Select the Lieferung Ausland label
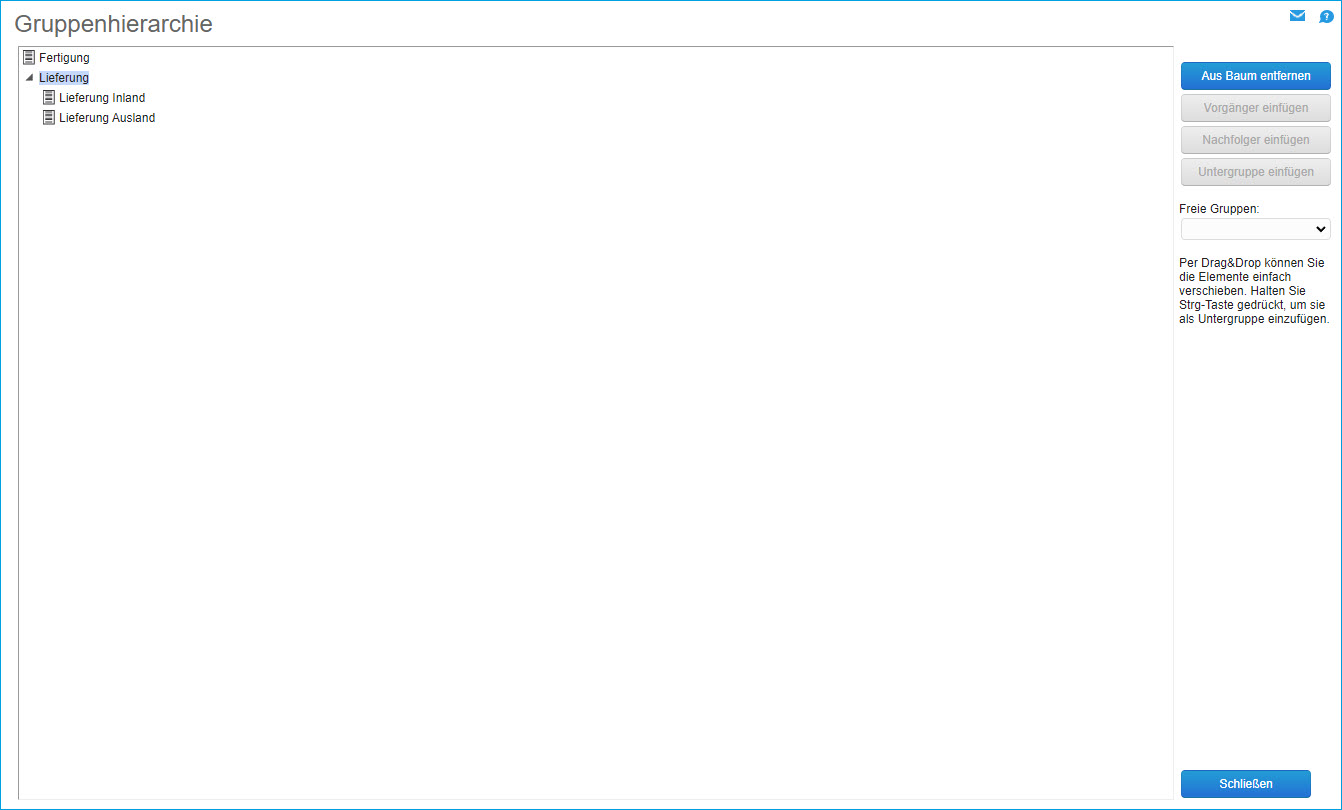The height and width of the screenshot is (810, 1342). point(107,118)
